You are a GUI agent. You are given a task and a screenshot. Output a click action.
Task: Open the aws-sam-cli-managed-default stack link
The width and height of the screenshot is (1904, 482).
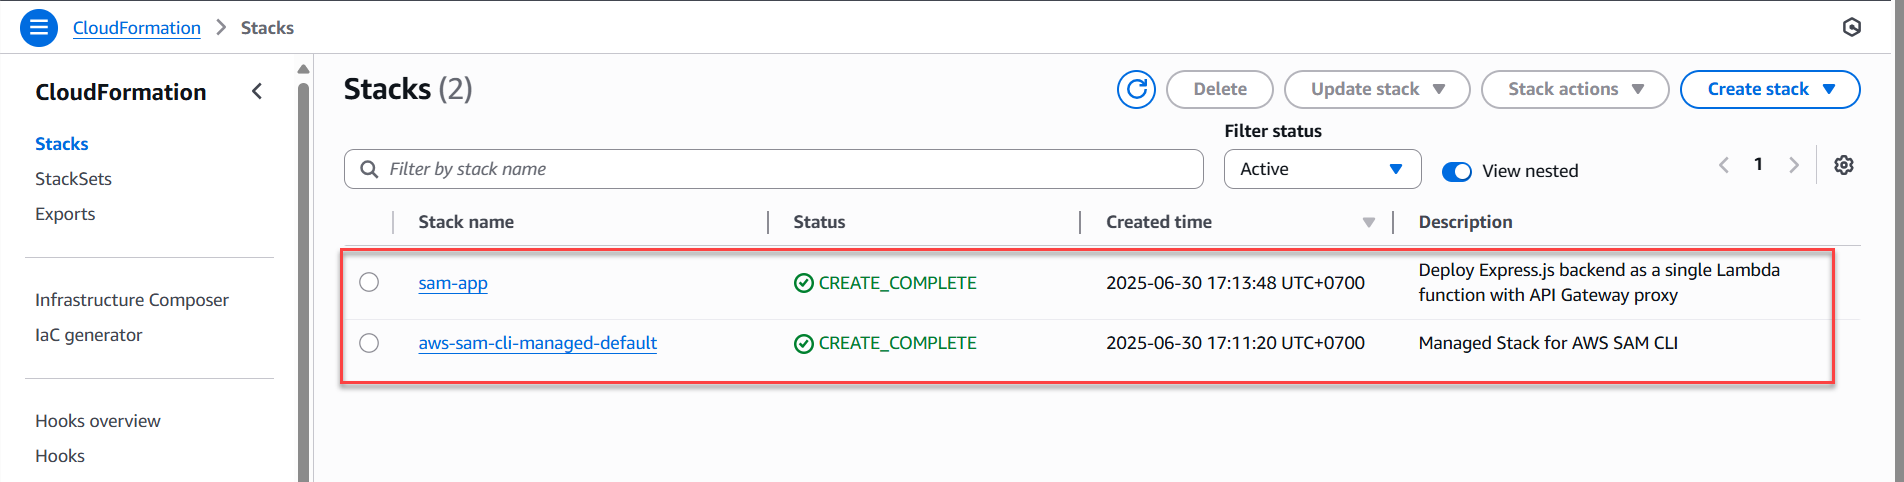click(x=538, y=343)
